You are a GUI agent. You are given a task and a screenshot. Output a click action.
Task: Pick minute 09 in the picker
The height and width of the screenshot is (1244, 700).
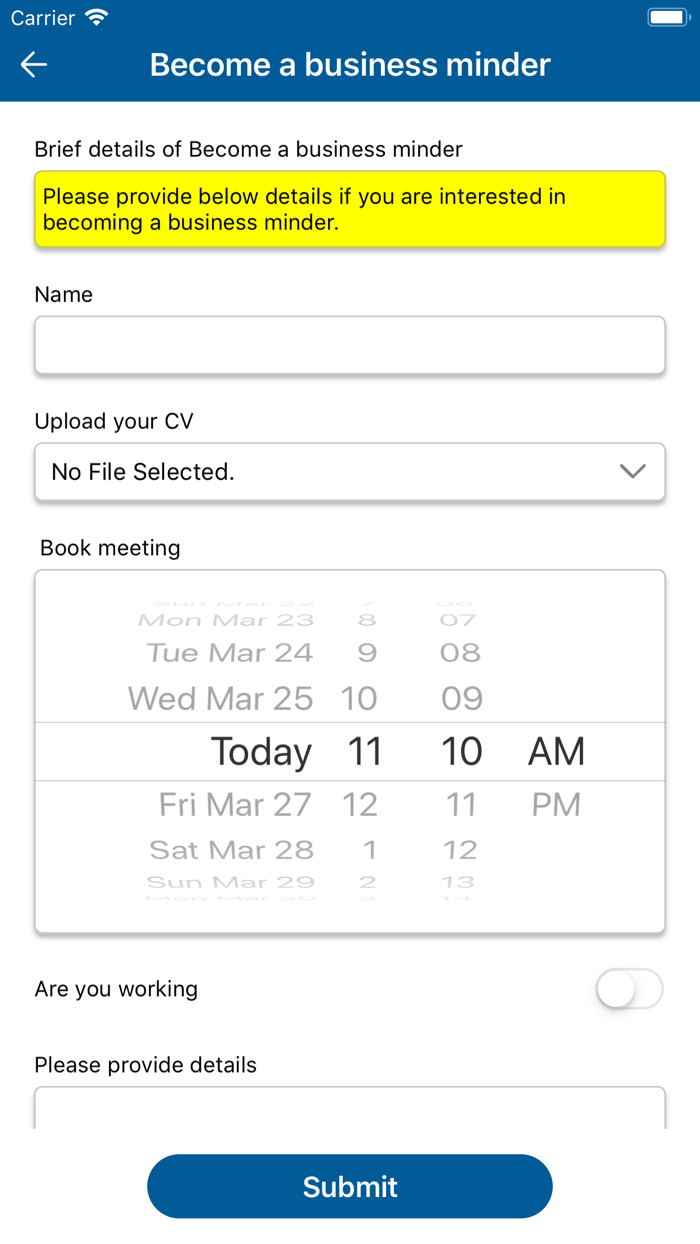point(461,698)
